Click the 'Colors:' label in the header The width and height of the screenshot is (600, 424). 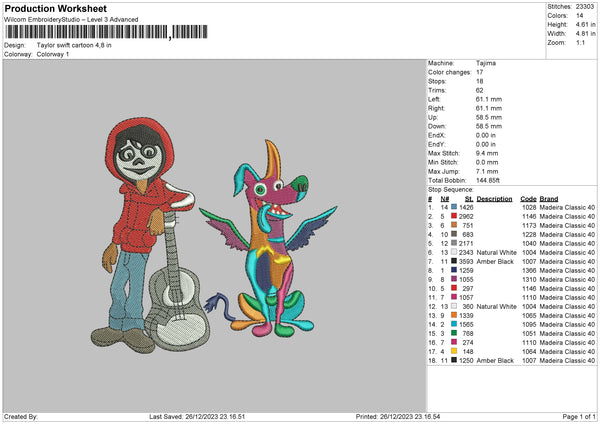point(558,16)
